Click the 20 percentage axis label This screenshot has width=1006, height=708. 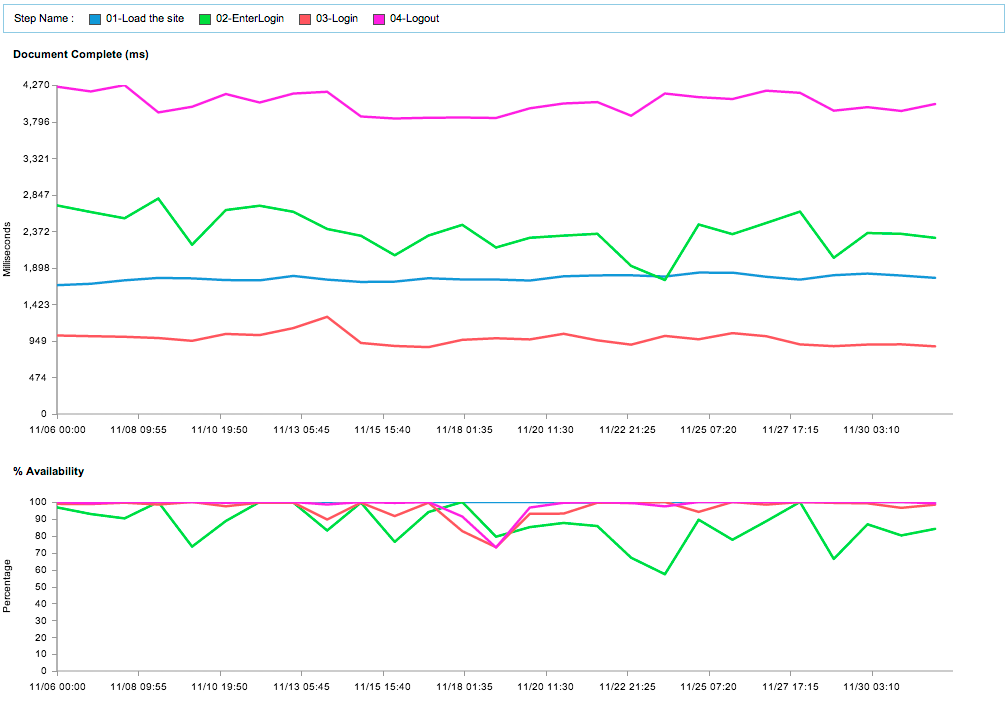pos(42,637)
